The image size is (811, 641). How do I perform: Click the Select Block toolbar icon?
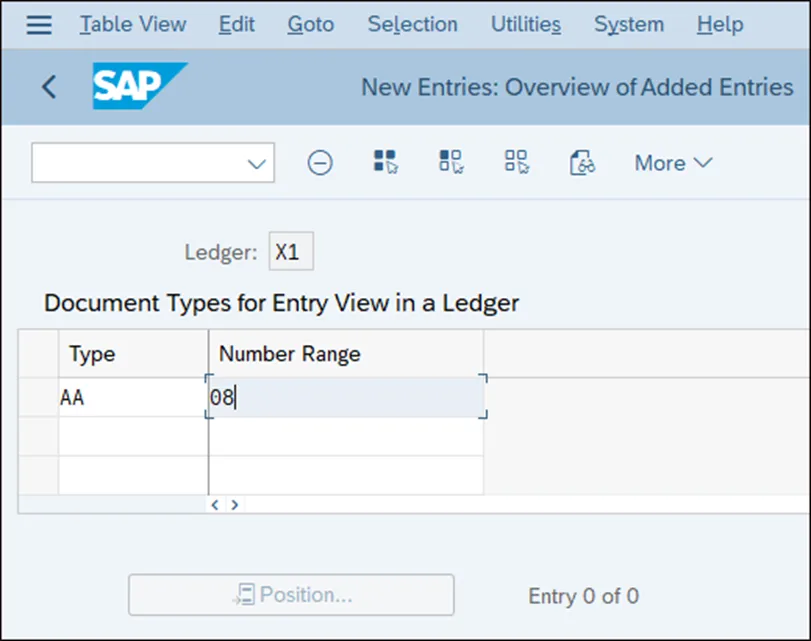(451, 162)
